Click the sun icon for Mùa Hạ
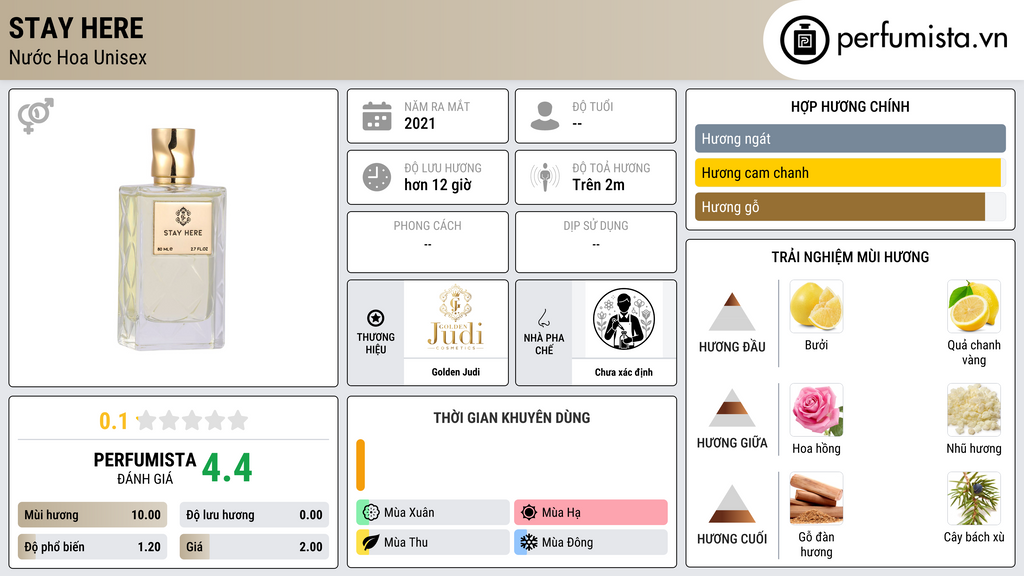The image size is (1024, 576). point(529,512)
